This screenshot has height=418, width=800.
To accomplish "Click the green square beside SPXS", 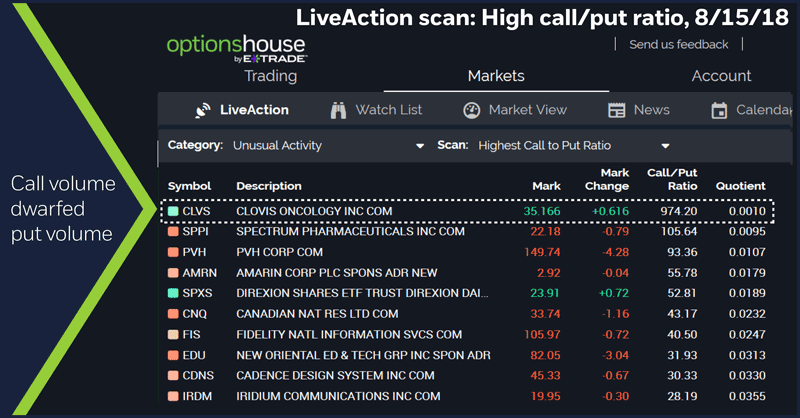I will pos(173,293).
